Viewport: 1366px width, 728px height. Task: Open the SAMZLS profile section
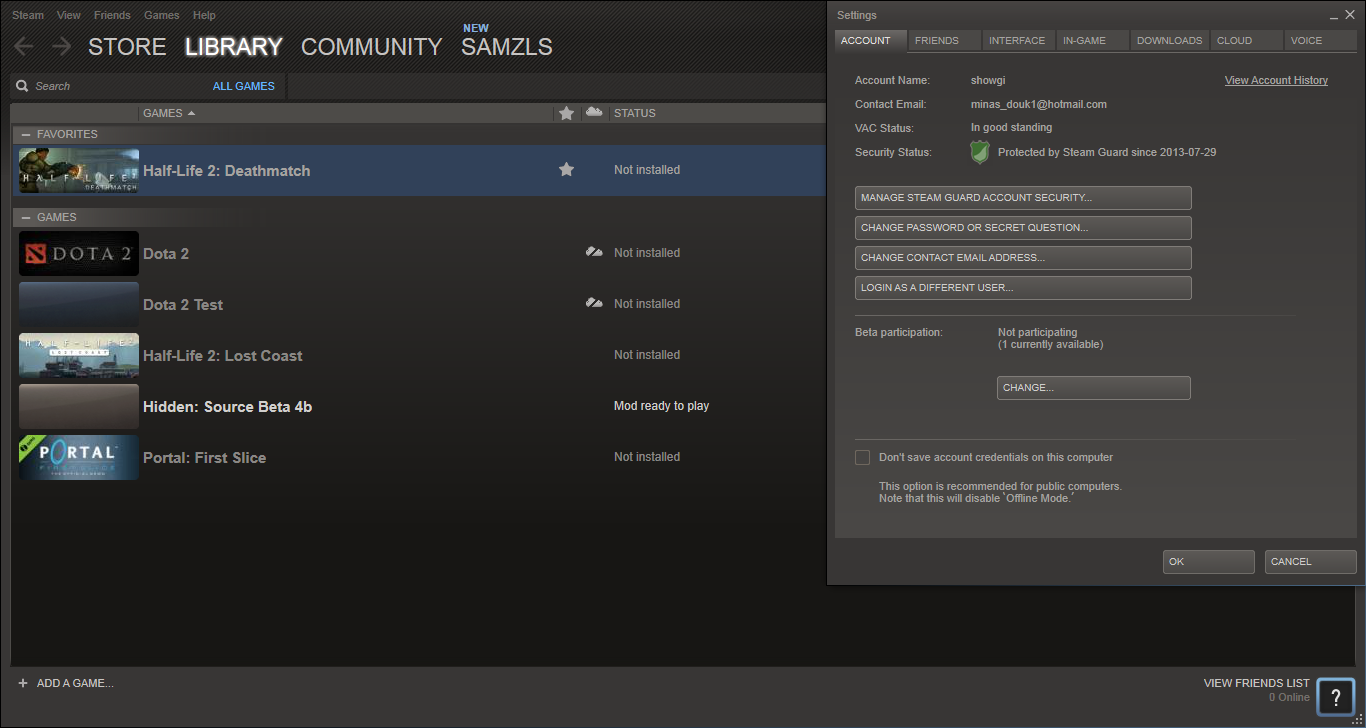click(x=507, y=47)
